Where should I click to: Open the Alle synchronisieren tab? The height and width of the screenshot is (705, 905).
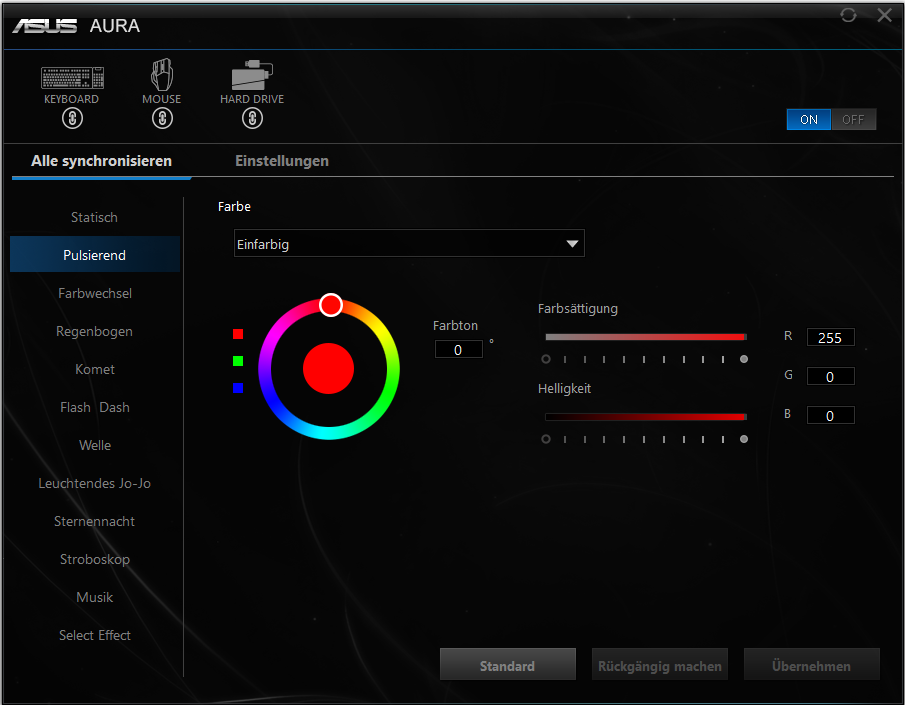[x=102, y=161]
